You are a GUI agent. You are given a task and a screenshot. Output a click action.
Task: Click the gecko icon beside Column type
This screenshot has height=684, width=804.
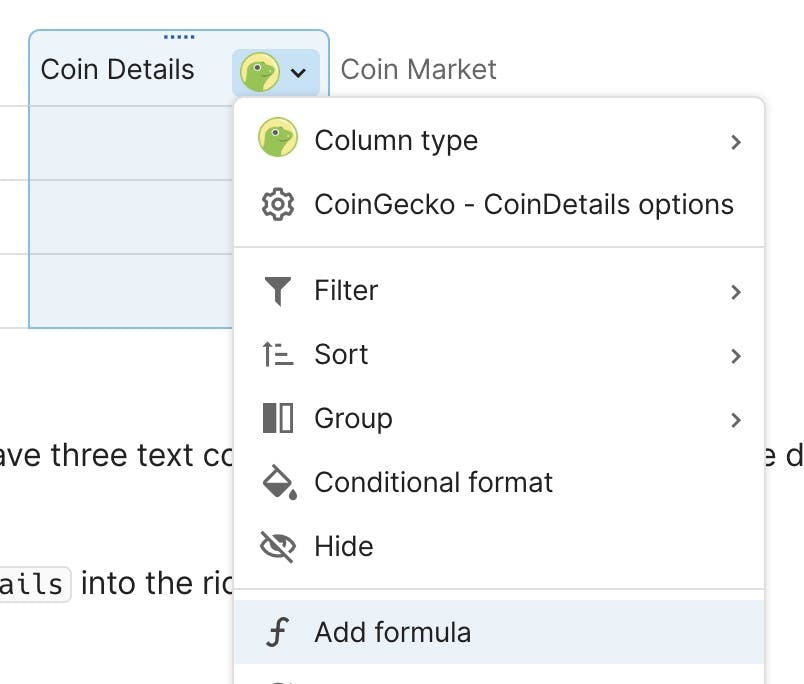tap(277, 139)
